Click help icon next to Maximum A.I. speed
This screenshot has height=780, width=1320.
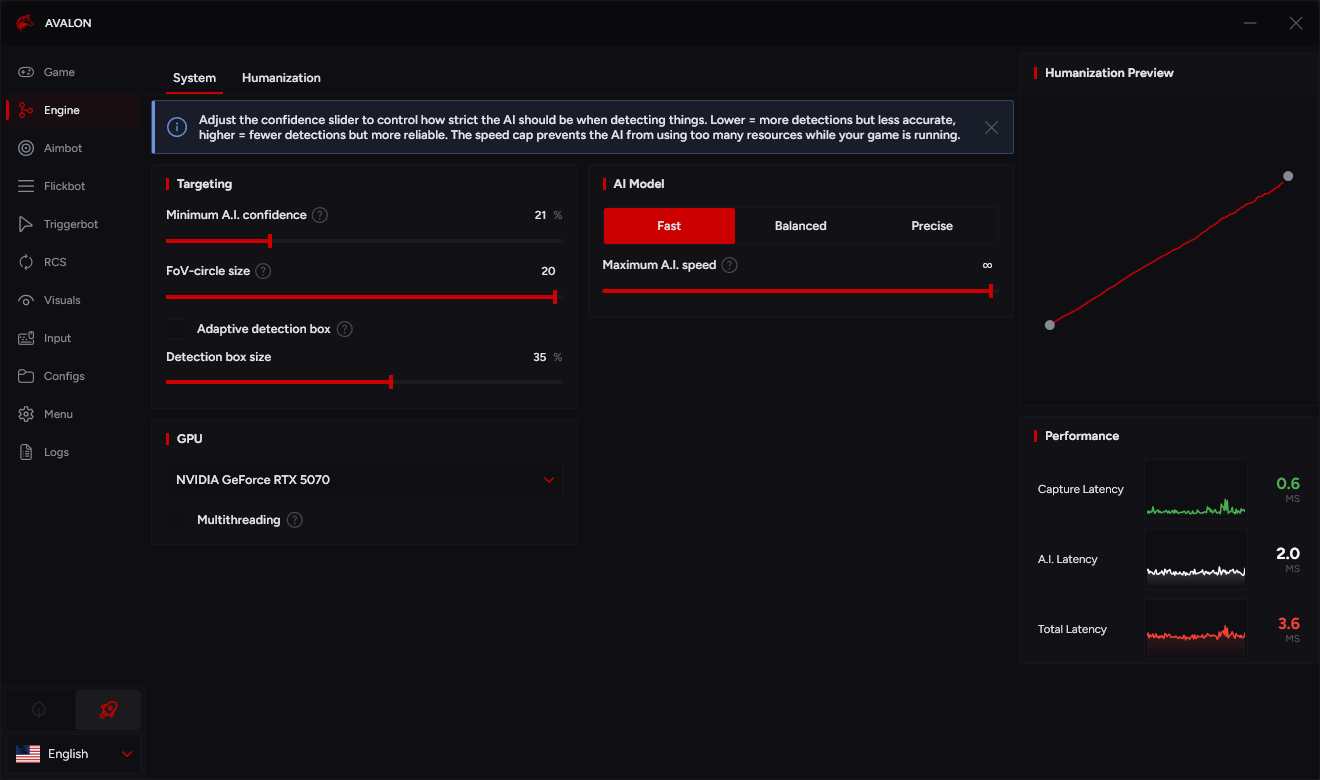point(730,265)
